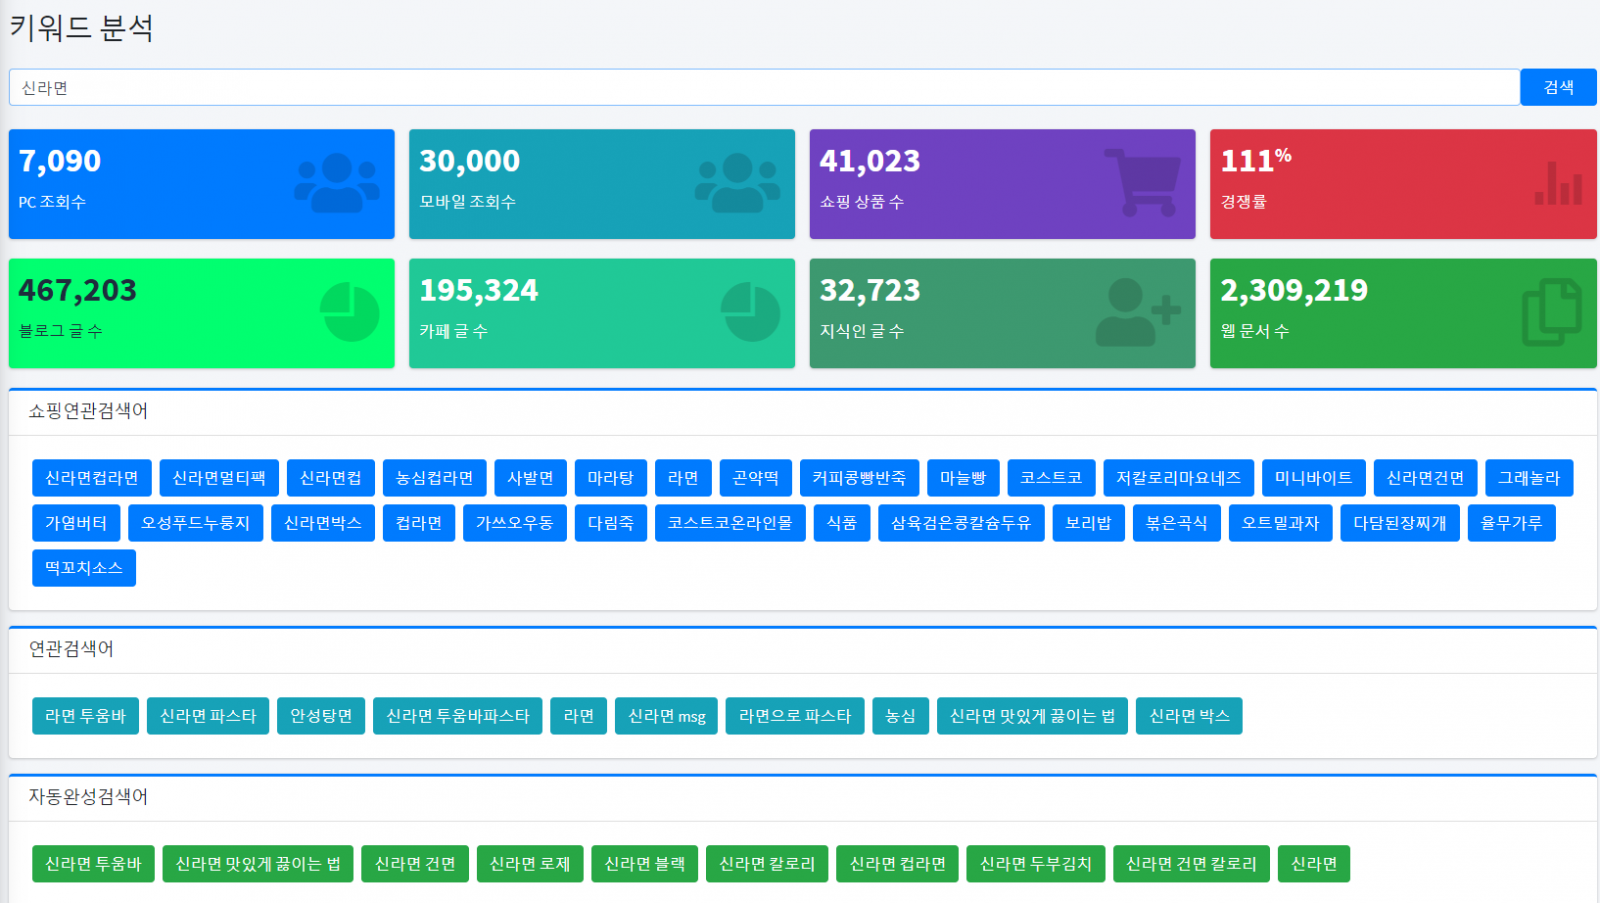
Task: Click the add-user icon on 지식인 글 수 card
Action: (x=1137, y=312)
